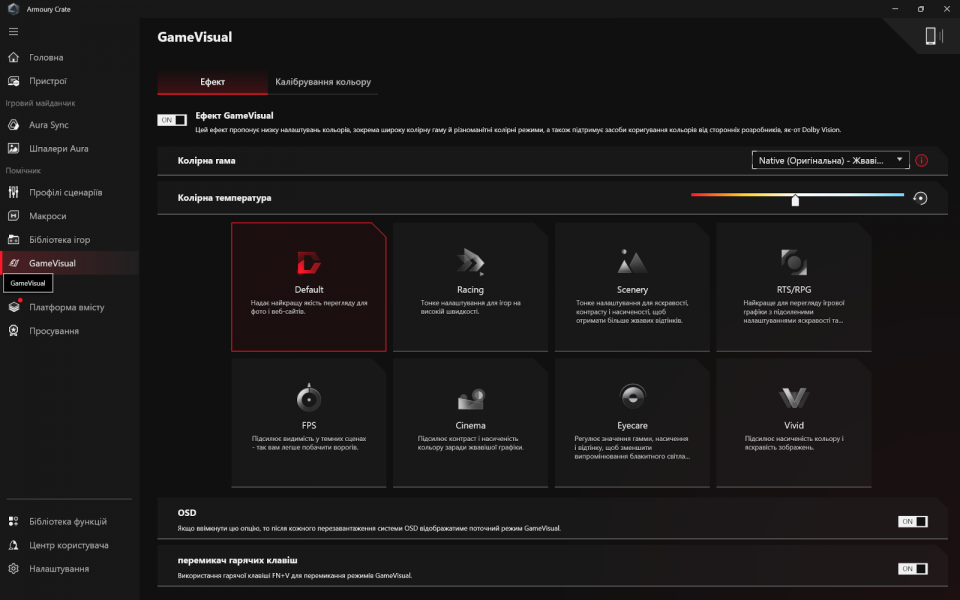Click the Бібліотека ігор icon
Screen dimensions: 960x600
click(x=13, y=240)
